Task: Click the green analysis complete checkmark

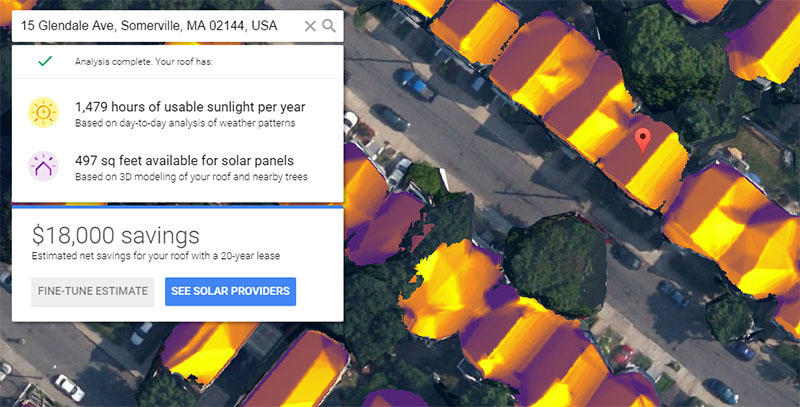Action: (x=44, y=61)
